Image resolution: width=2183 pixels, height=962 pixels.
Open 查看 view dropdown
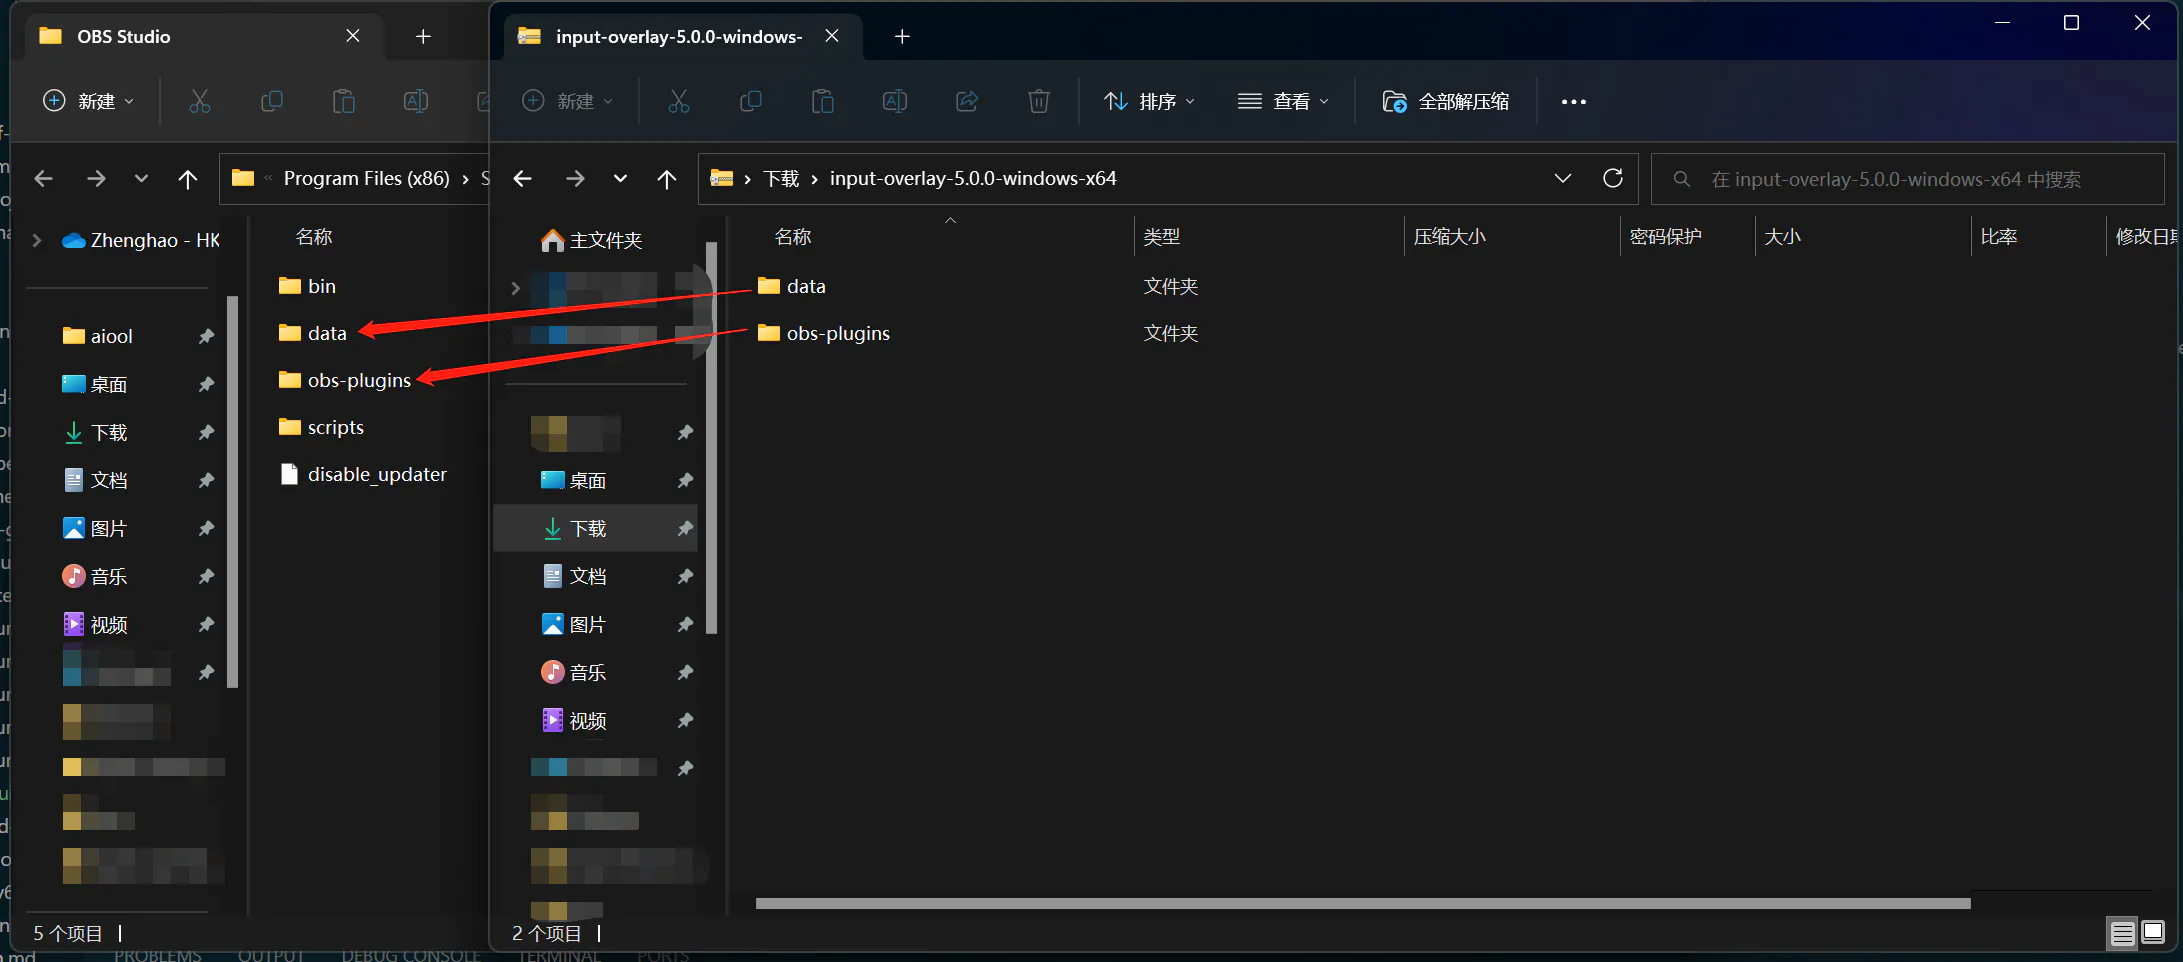(1284, 101)
